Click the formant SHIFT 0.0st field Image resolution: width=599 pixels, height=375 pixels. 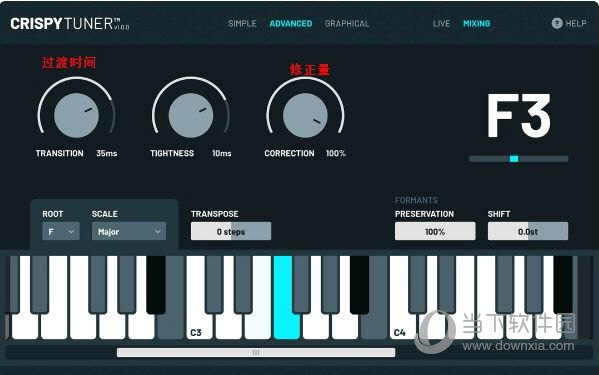pos(528,231)
